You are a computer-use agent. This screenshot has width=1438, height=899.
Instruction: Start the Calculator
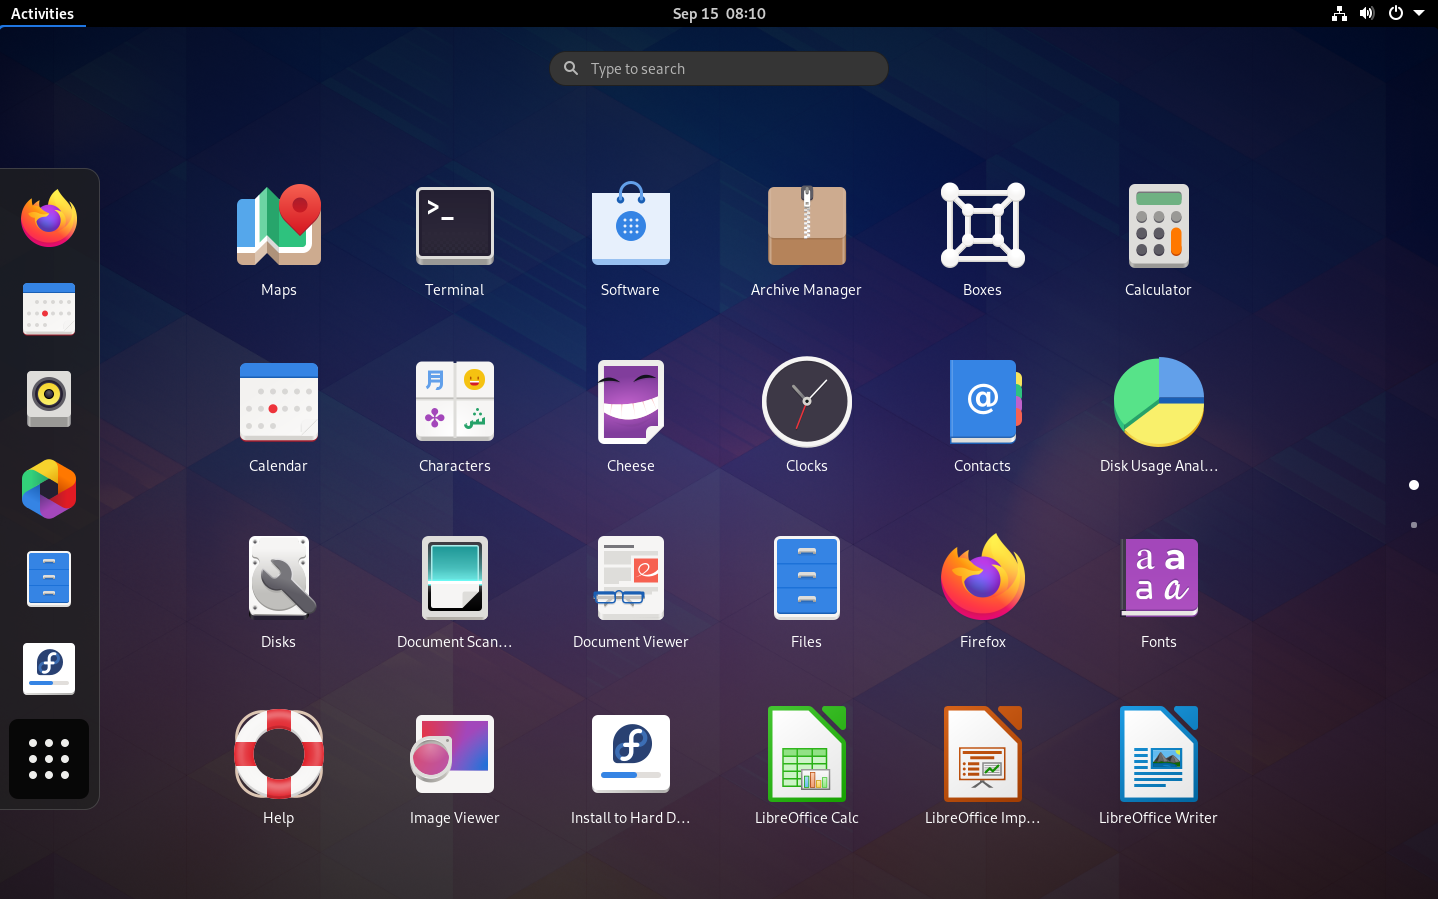point(1158,226)
